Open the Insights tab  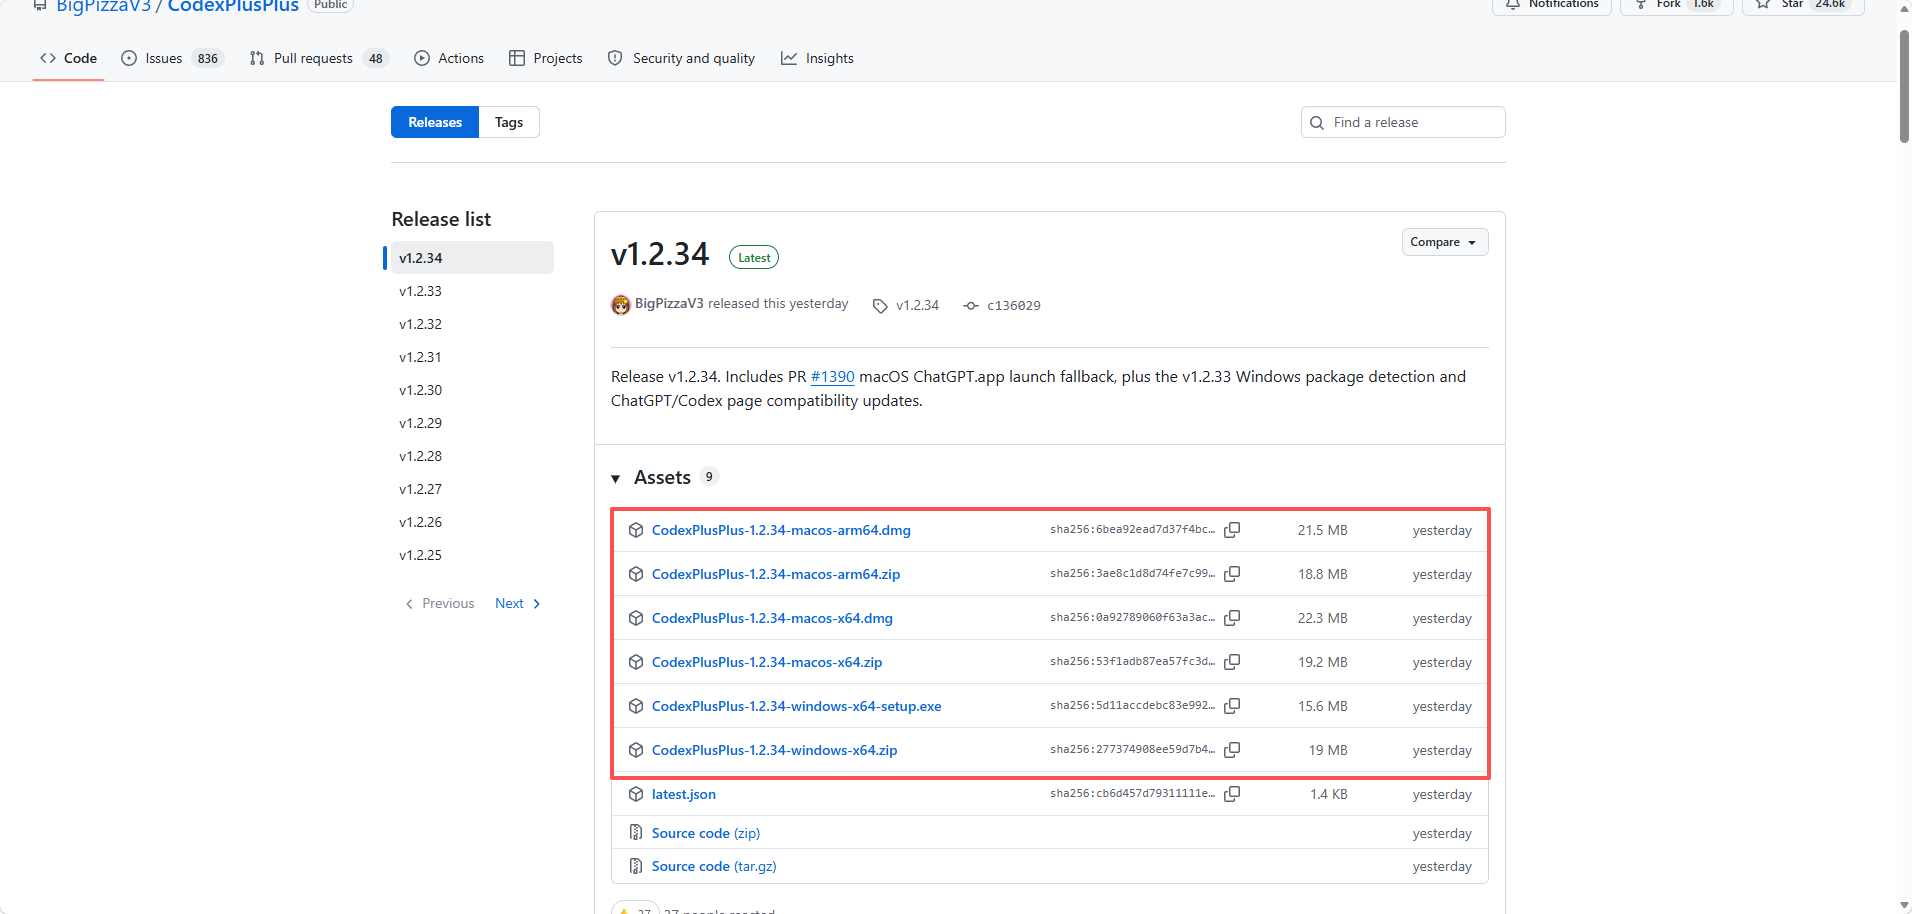point(818,58)
